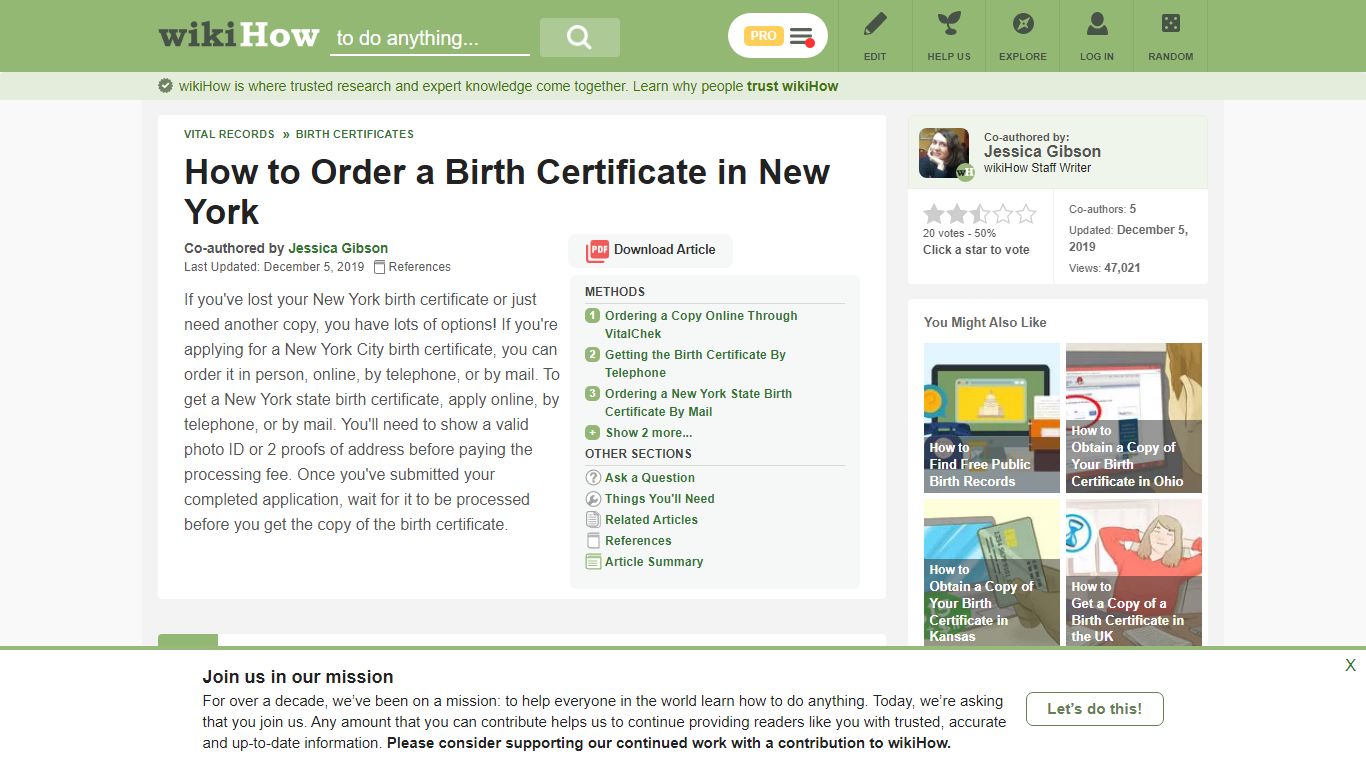This screenshot has width=1366, height=768.
Task: Click the yellow PRO badge
Action: [763, 36]
